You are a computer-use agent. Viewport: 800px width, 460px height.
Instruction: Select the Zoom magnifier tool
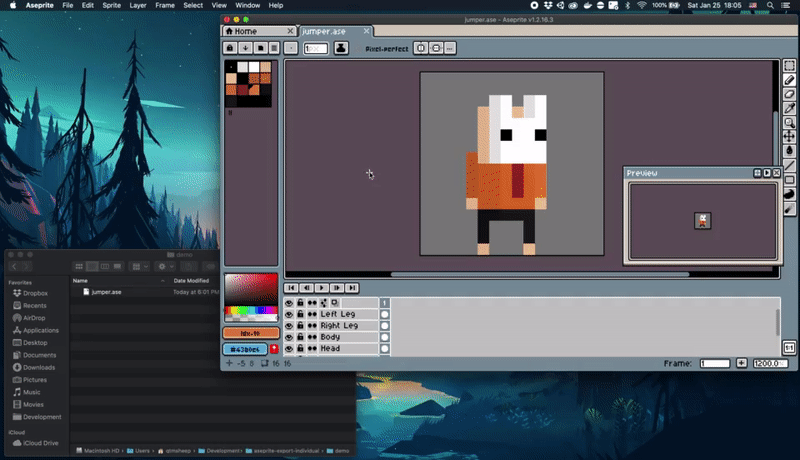pyautogui.click(x=789, y=122)
